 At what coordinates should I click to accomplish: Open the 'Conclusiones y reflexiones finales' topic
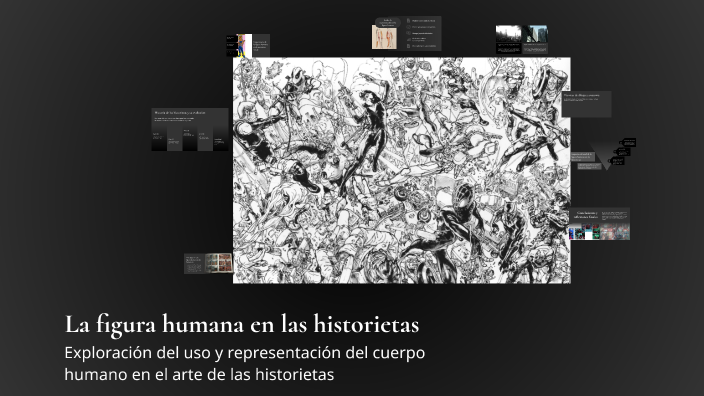pos(599,224)
